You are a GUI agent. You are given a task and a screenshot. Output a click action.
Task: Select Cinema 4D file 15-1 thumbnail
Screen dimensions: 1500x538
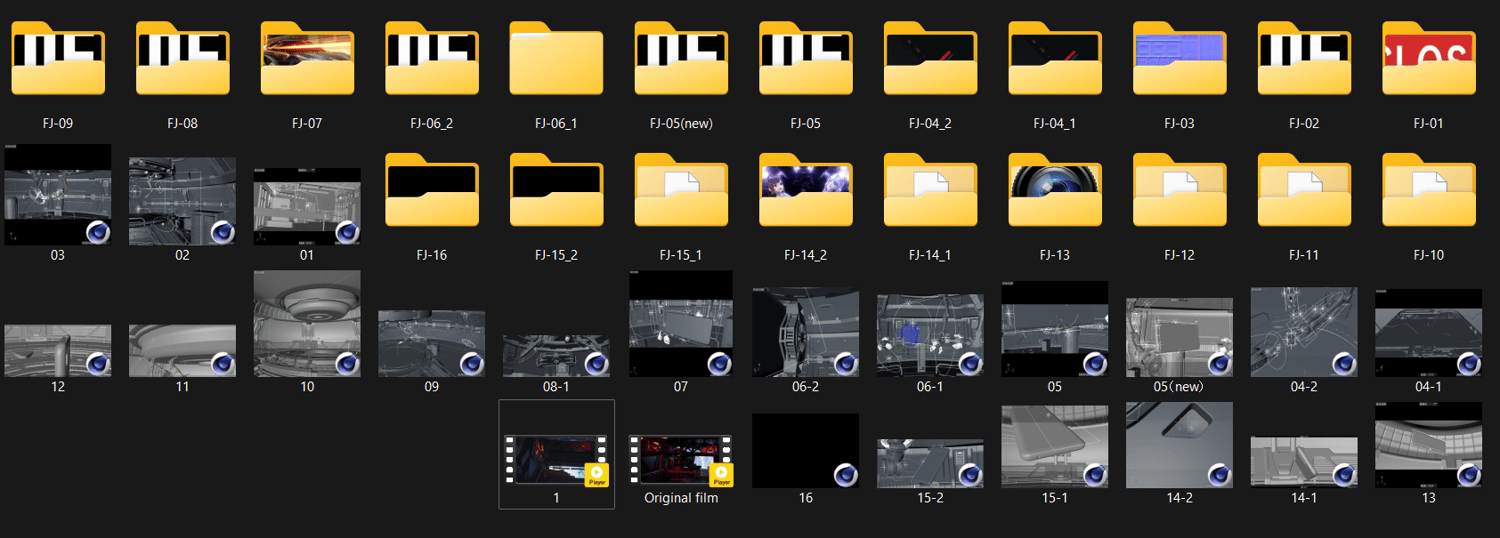click(x=1055, y=446)
